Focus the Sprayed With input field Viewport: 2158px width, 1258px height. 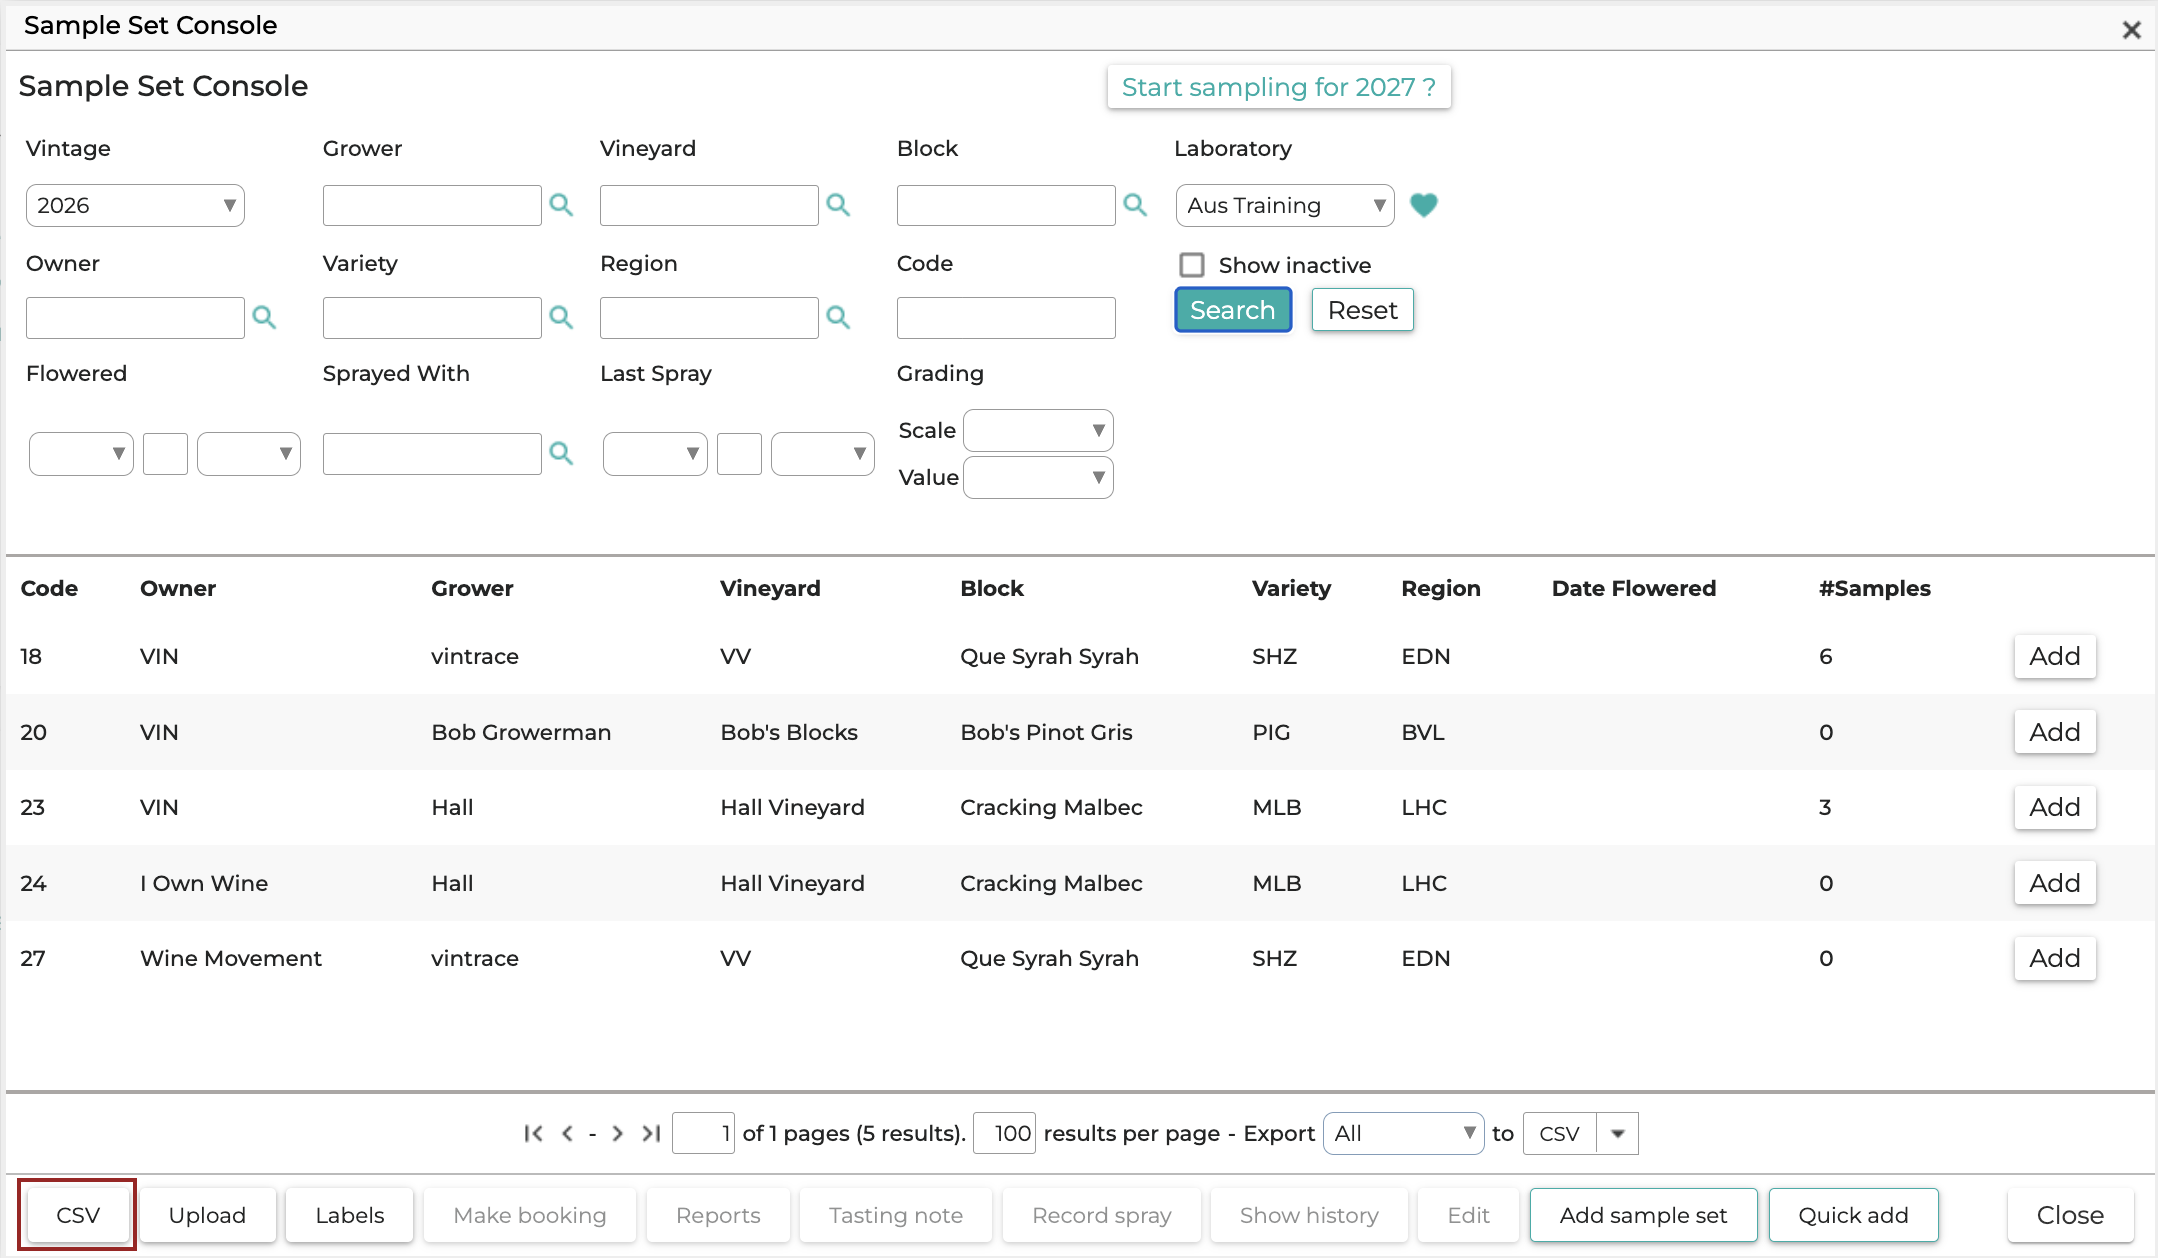(432, 453)
